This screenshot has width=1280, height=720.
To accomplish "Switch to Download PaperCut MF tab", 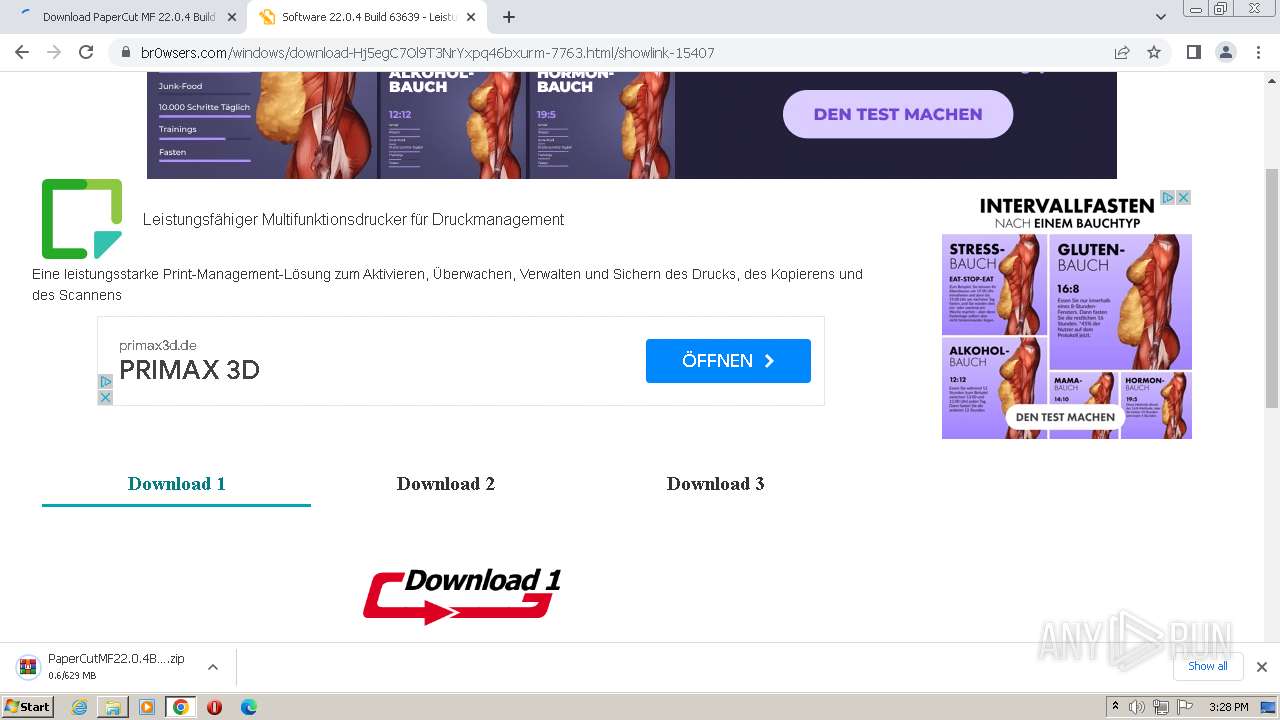I will 127,17.
